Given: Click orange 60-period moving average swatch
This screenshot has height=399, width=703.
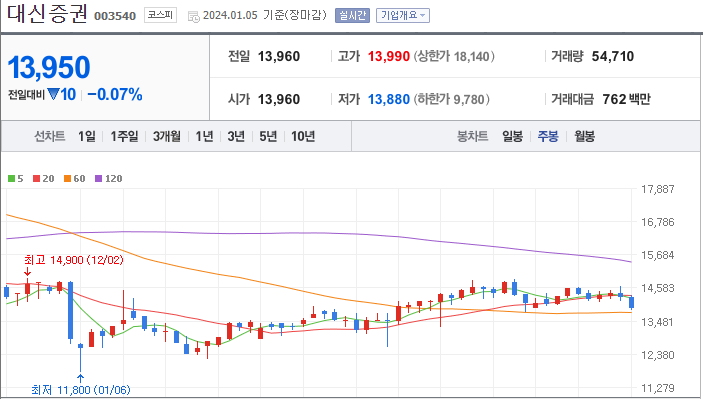Looking at the screenshot, I should pyautogui.click(x=67, y=178).
